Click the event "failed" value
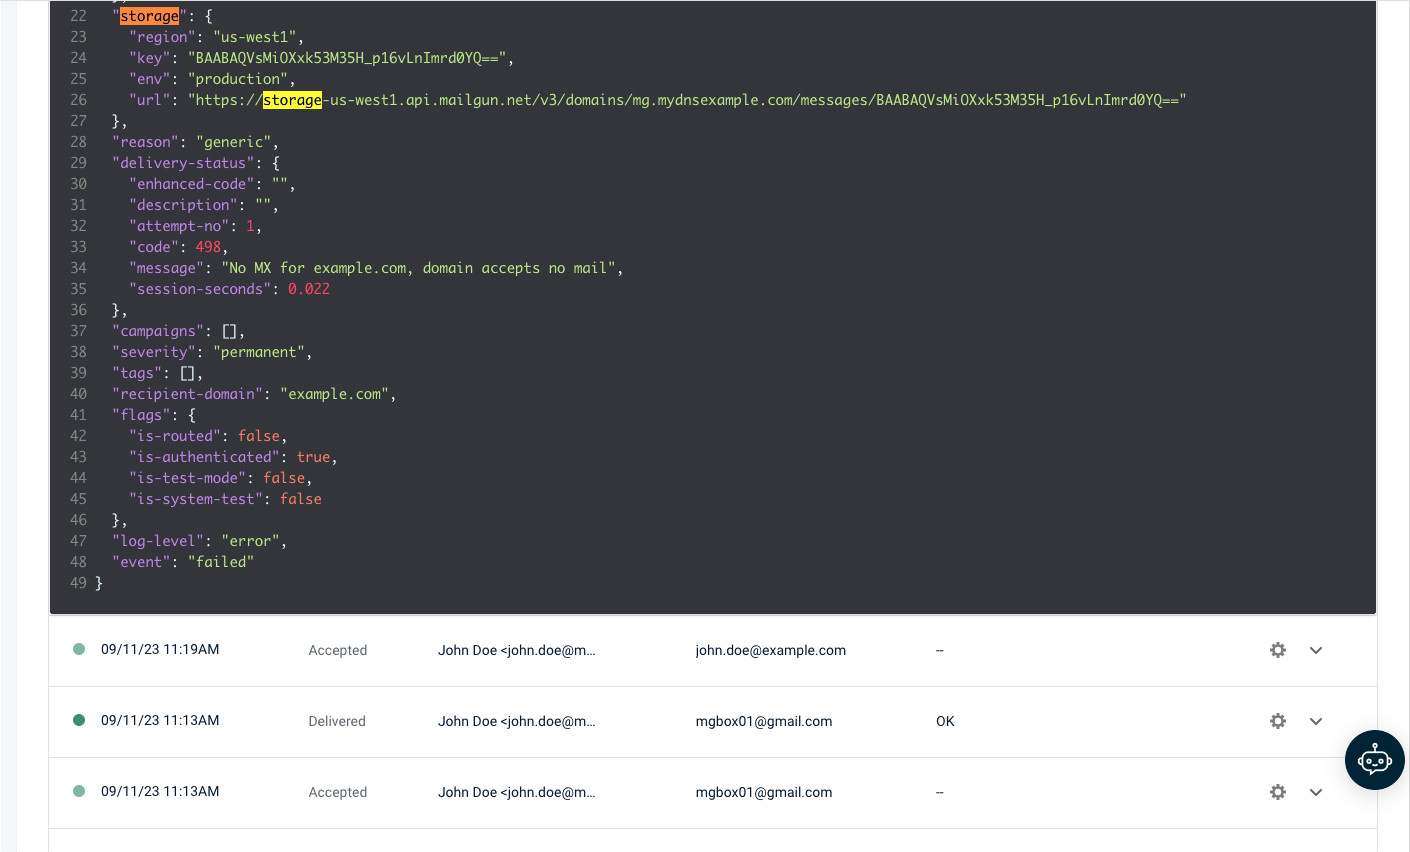1410x852 pixels. click(x=221, y=562)
